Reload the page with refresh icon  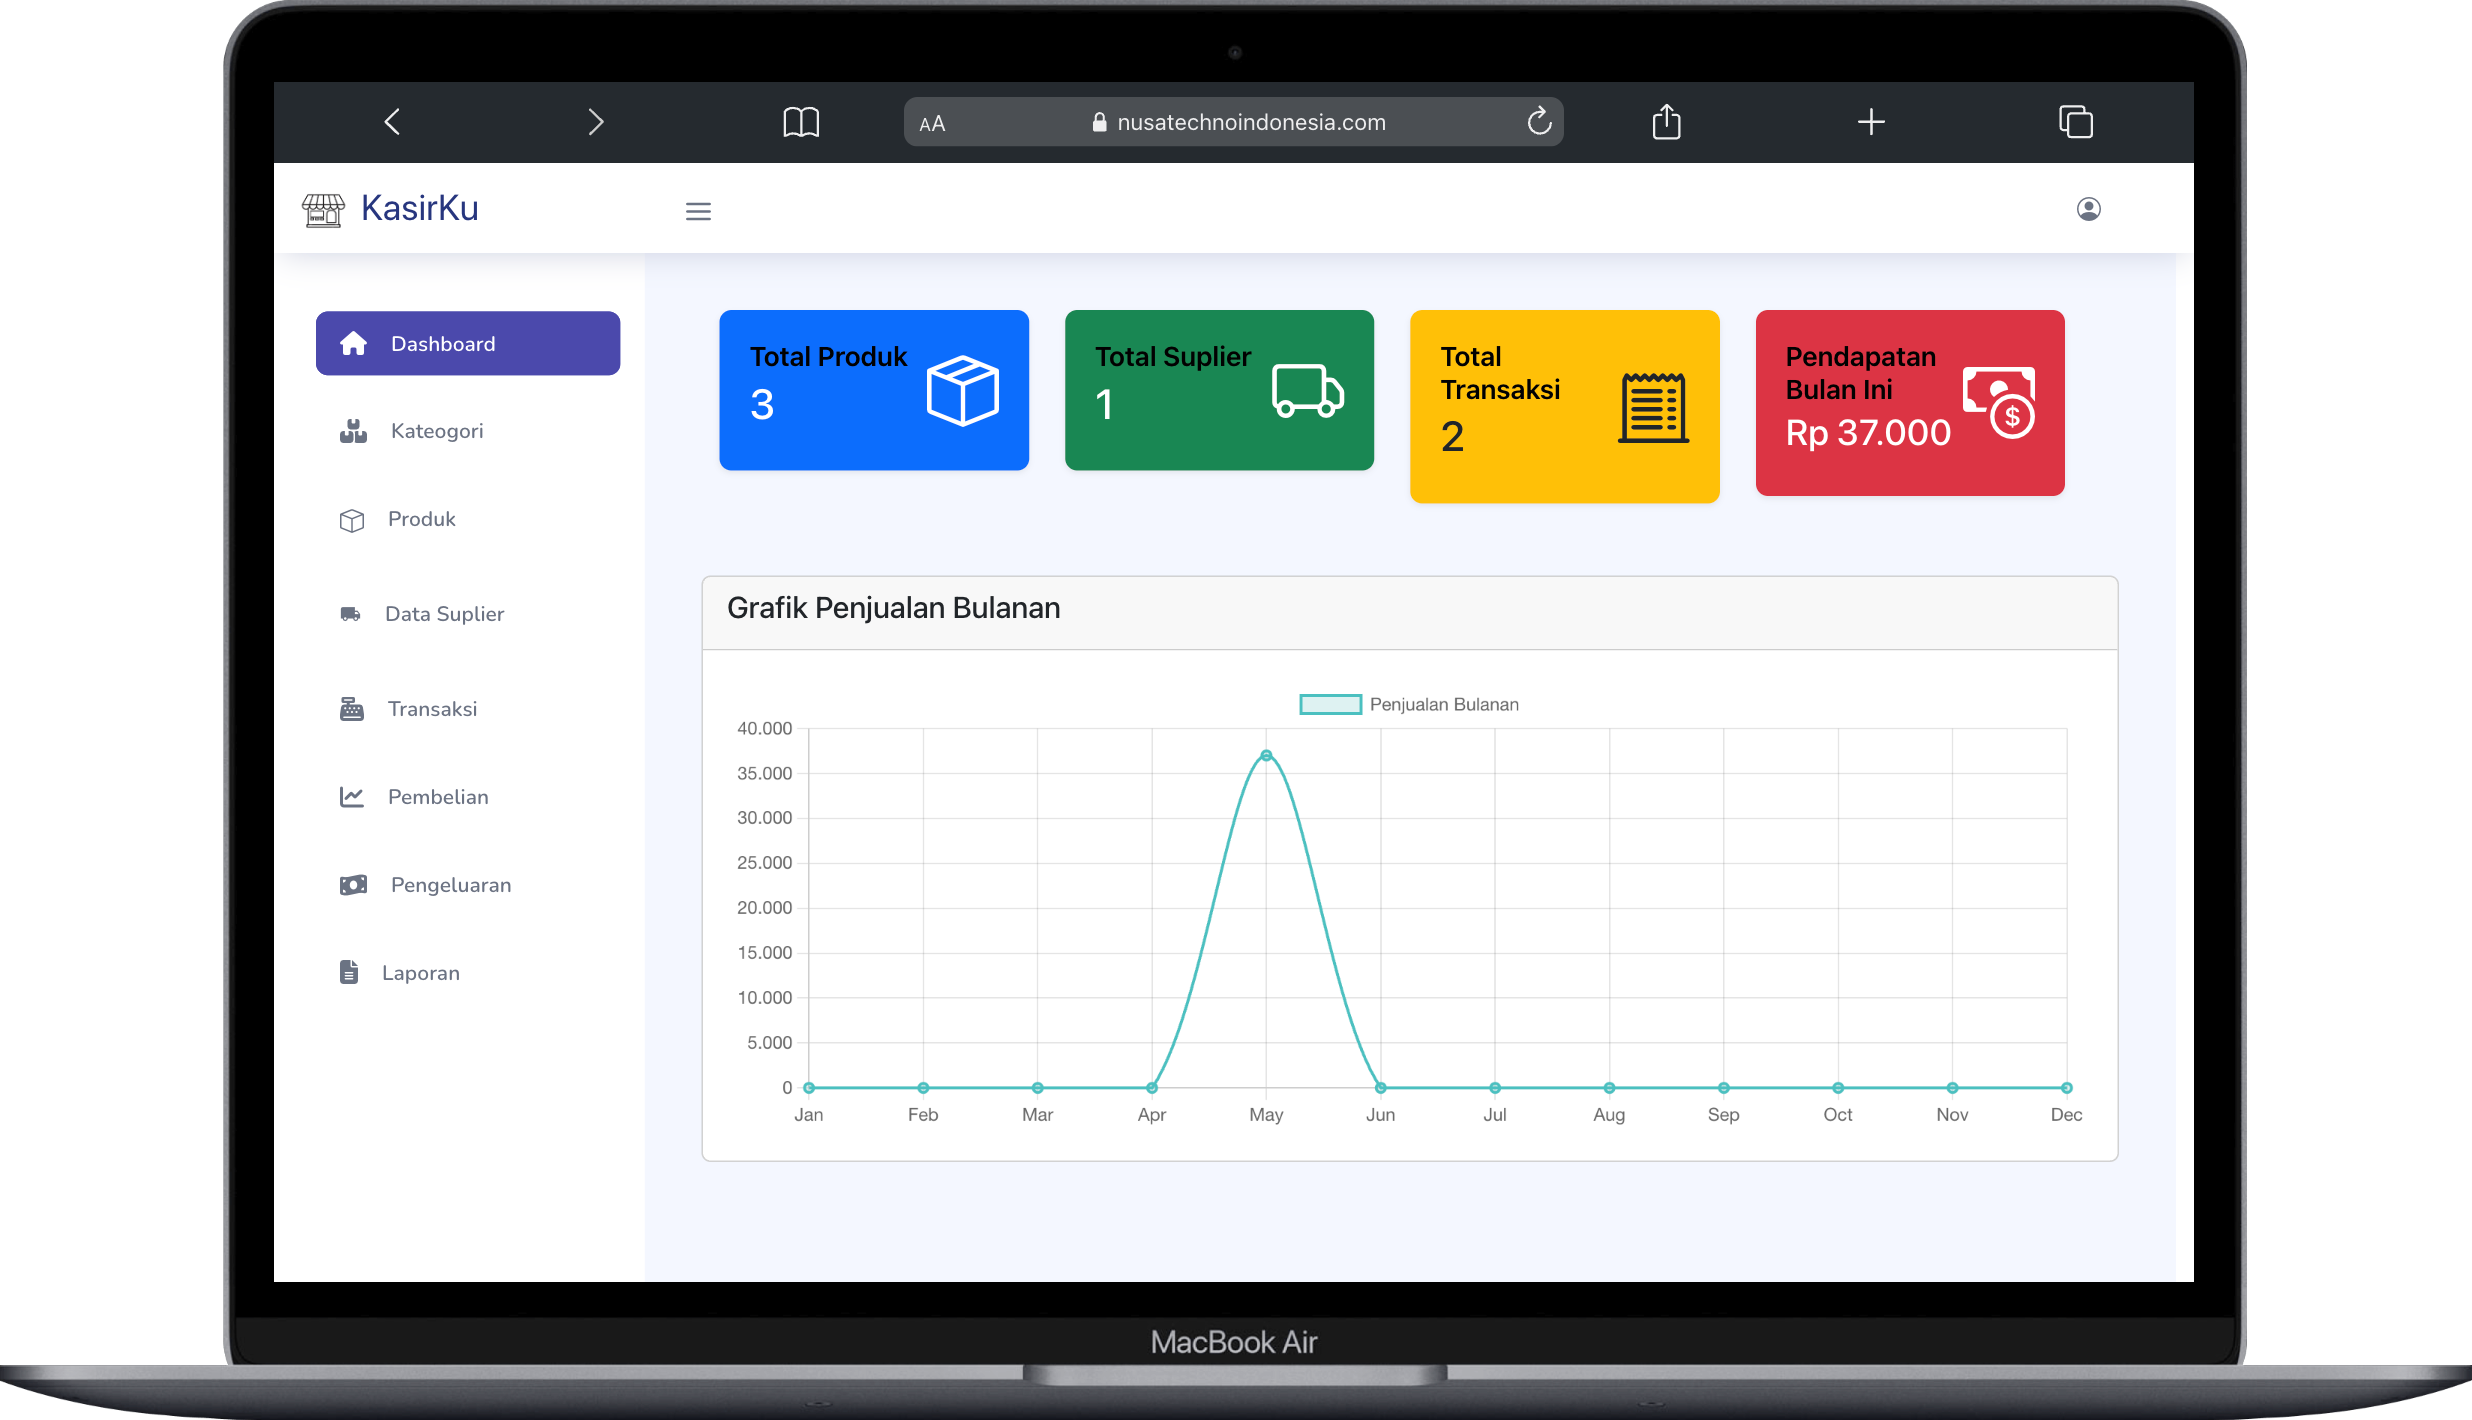[1539, 122]
